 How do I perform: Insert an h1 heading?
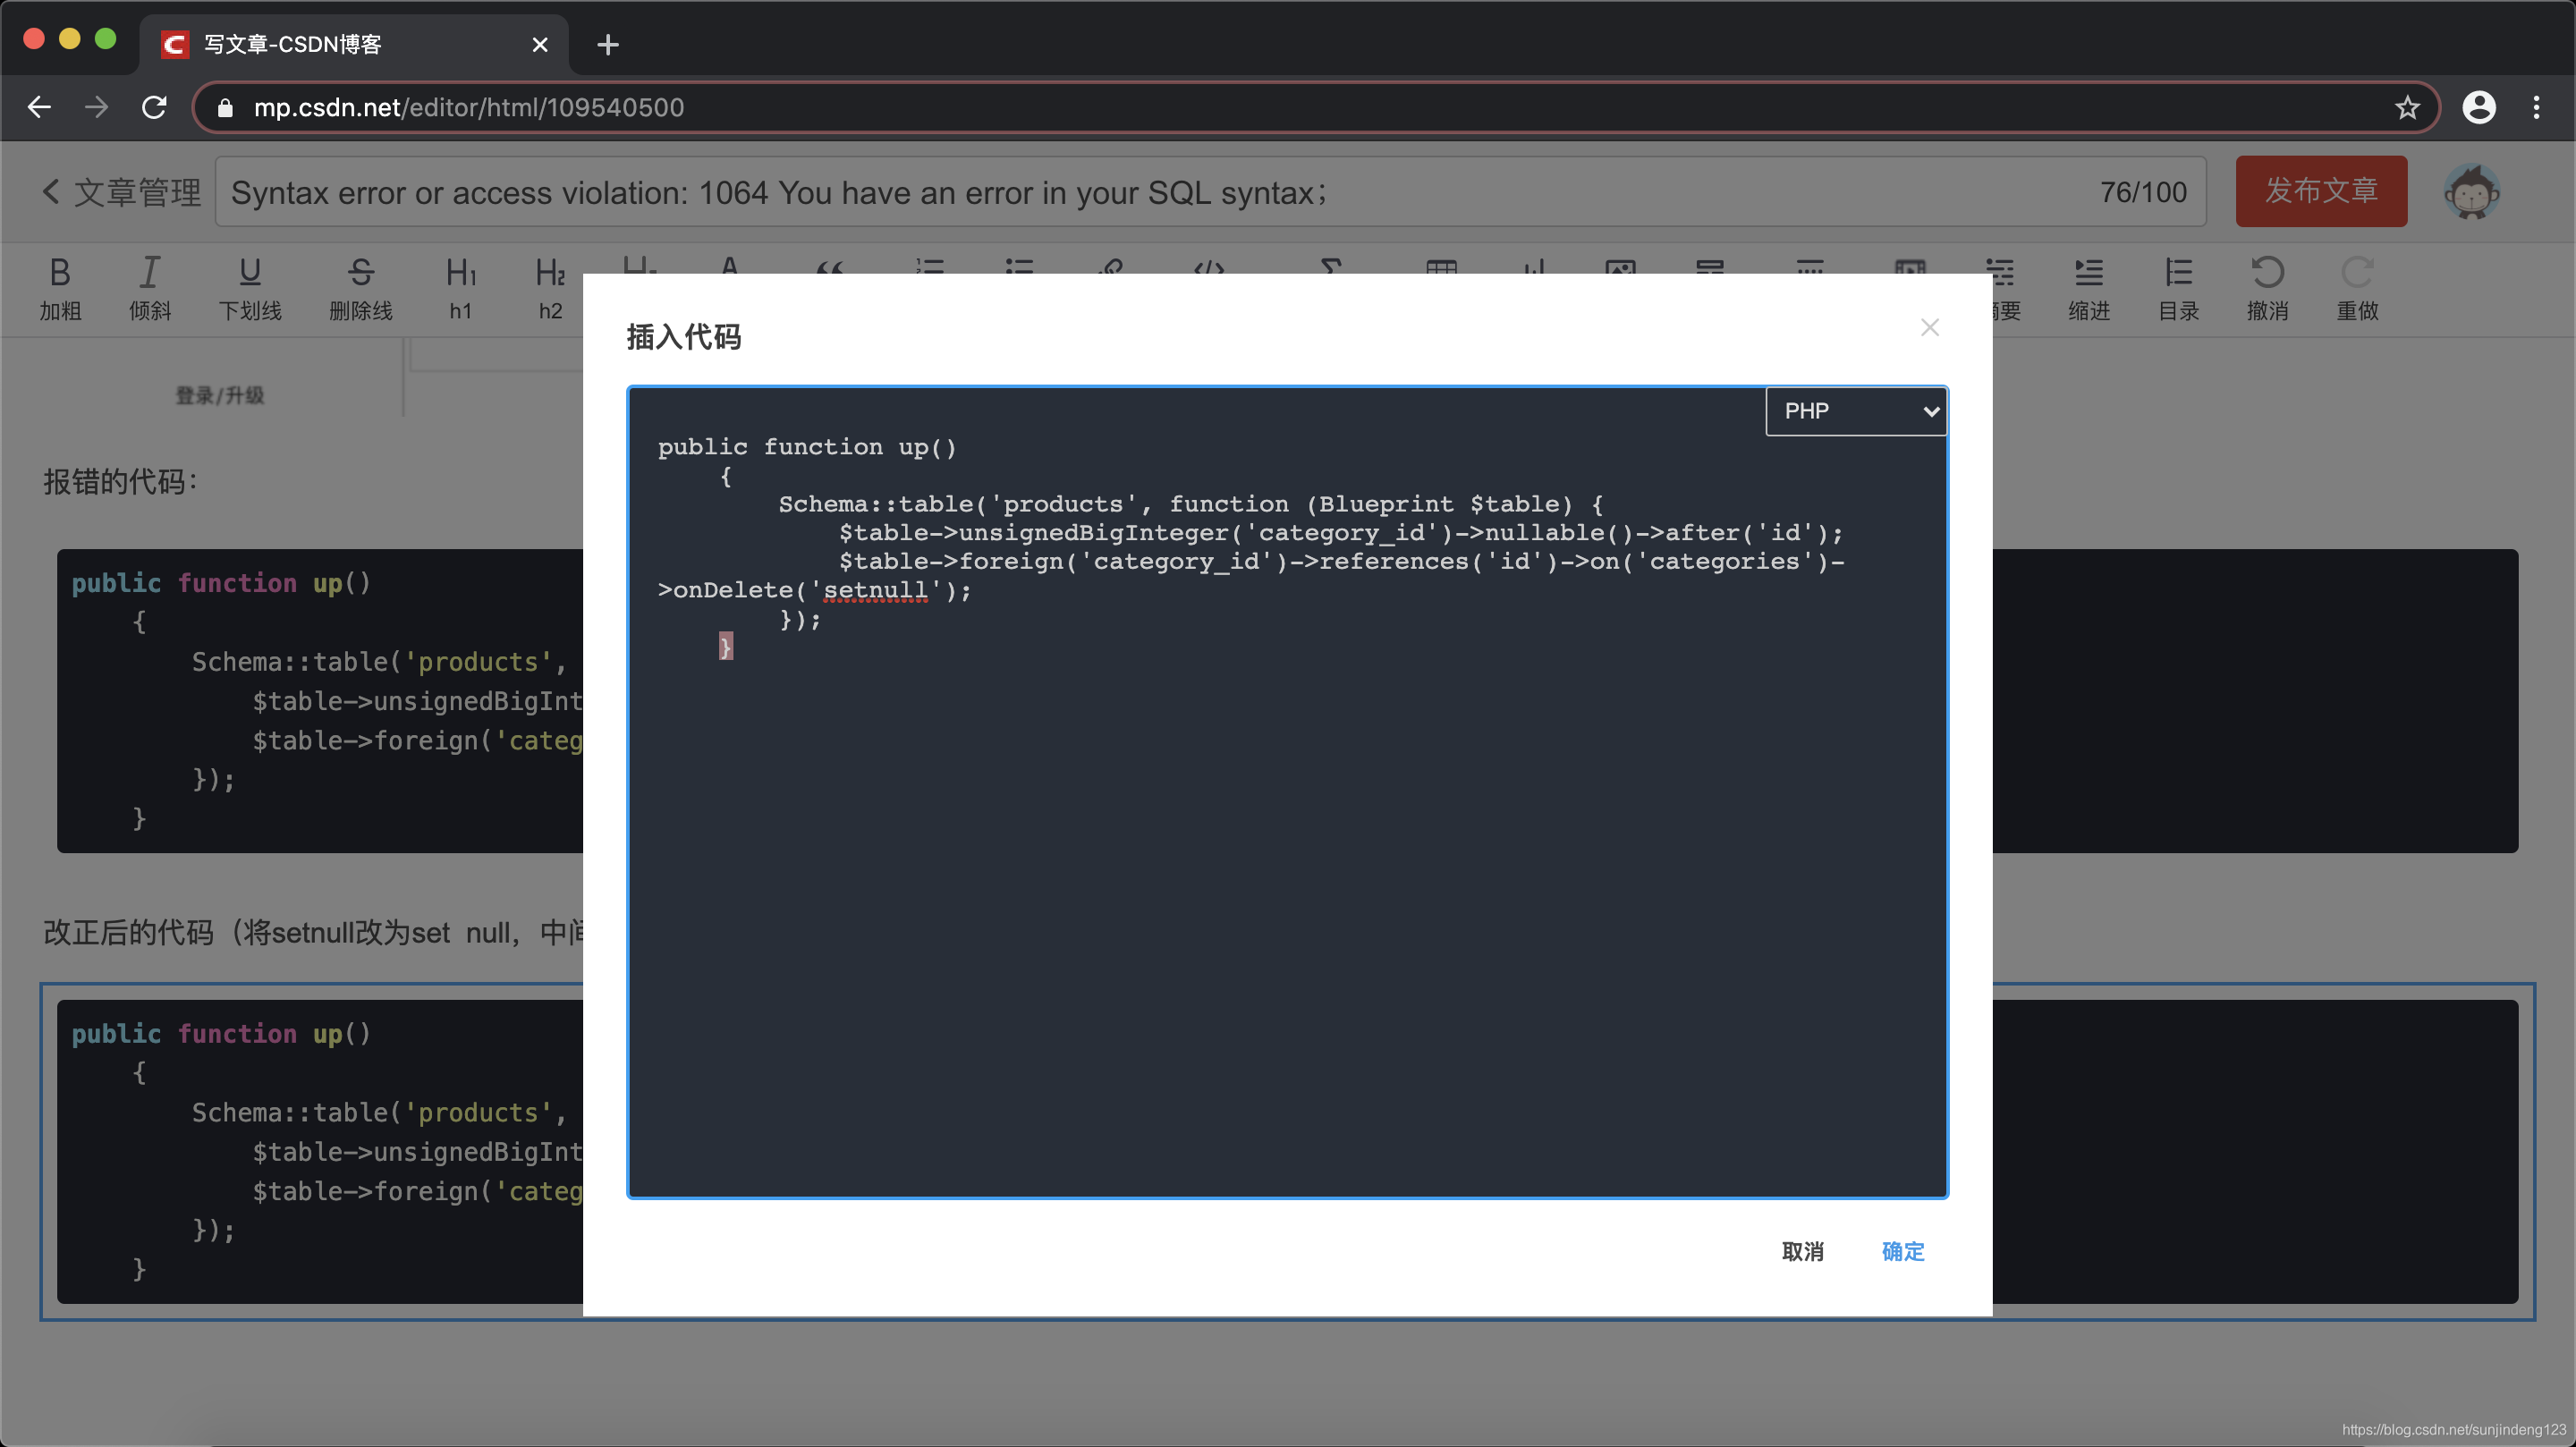click(460, 287)
